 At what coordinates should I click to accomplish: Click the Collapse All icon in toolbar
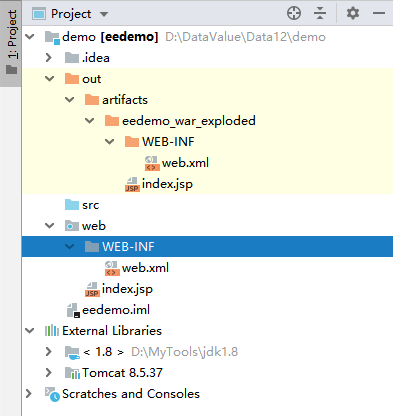pos(320,14)
